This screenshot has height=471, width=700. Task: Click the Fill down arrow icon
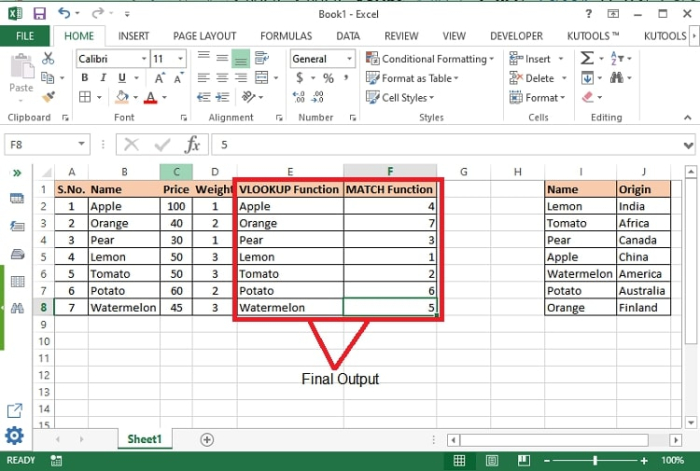(587, 78)
